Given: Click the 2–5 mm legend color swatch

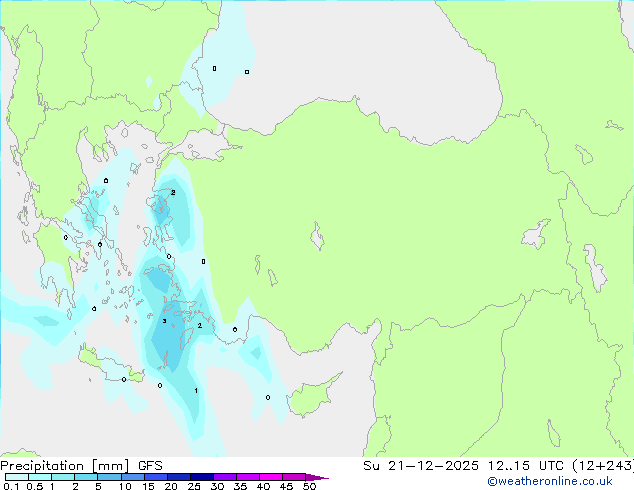Looking at the screenshot, I should point(87,477).
